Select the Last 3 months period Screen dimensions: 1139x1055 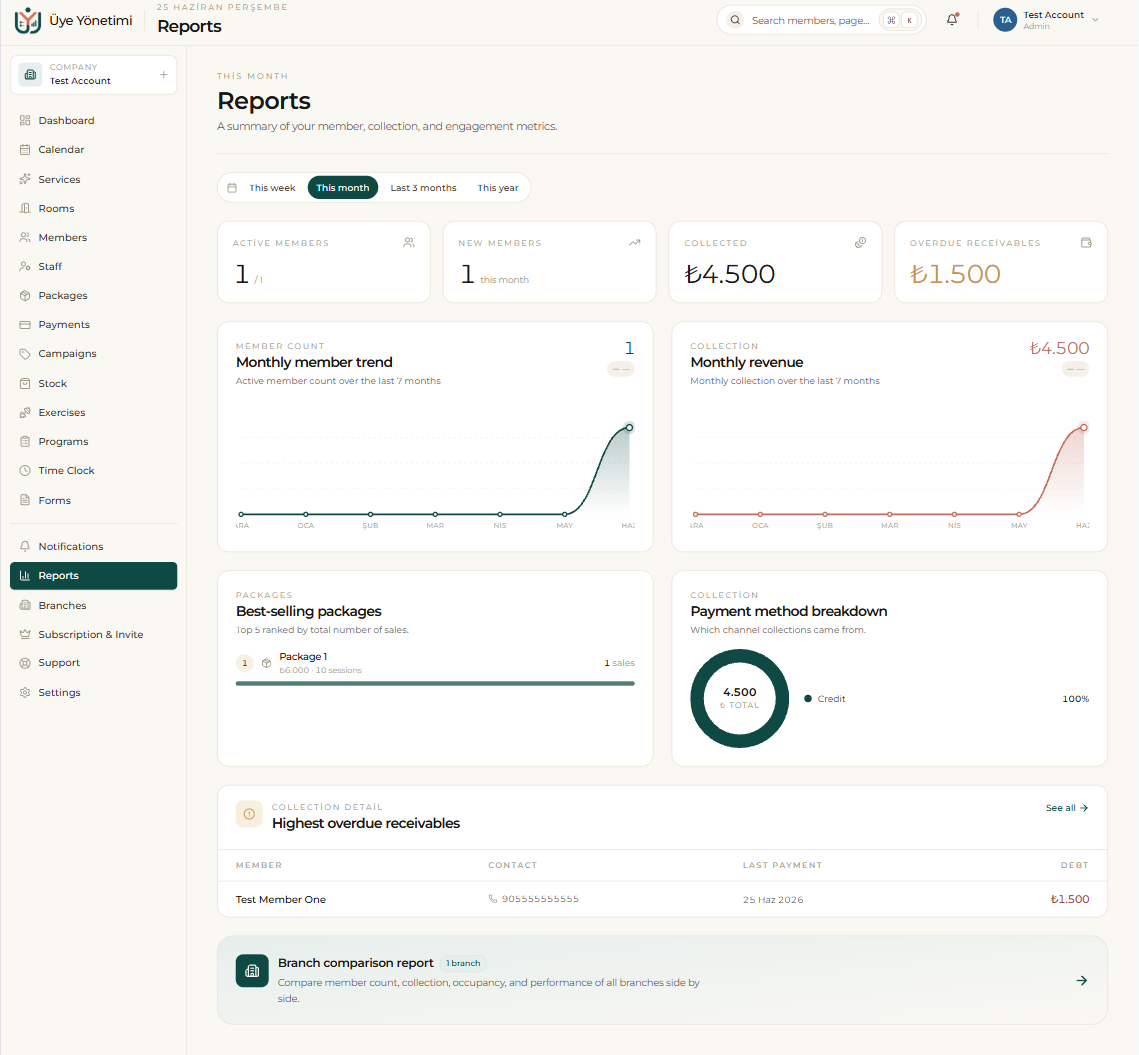tap(423, 187)
